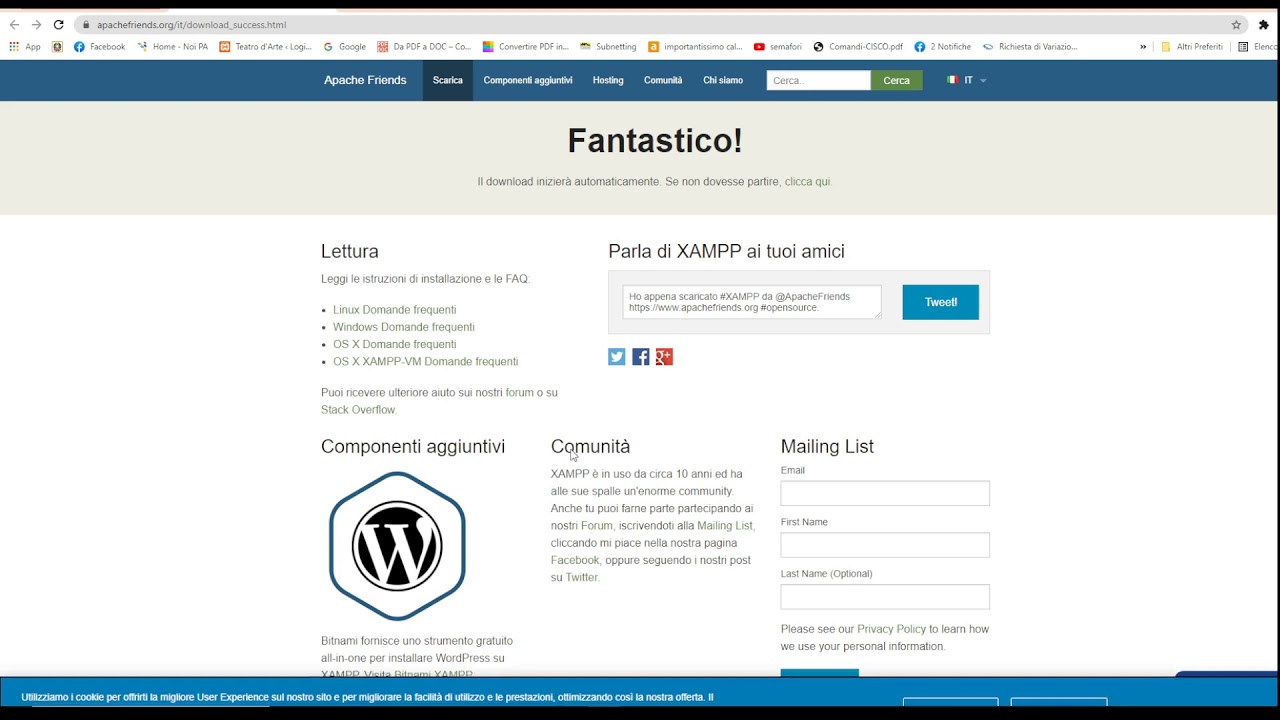This screenshot has width=1280, height=720.
Task: Open the Facebook link in Comunità text
Action: [x=575, y=560]
